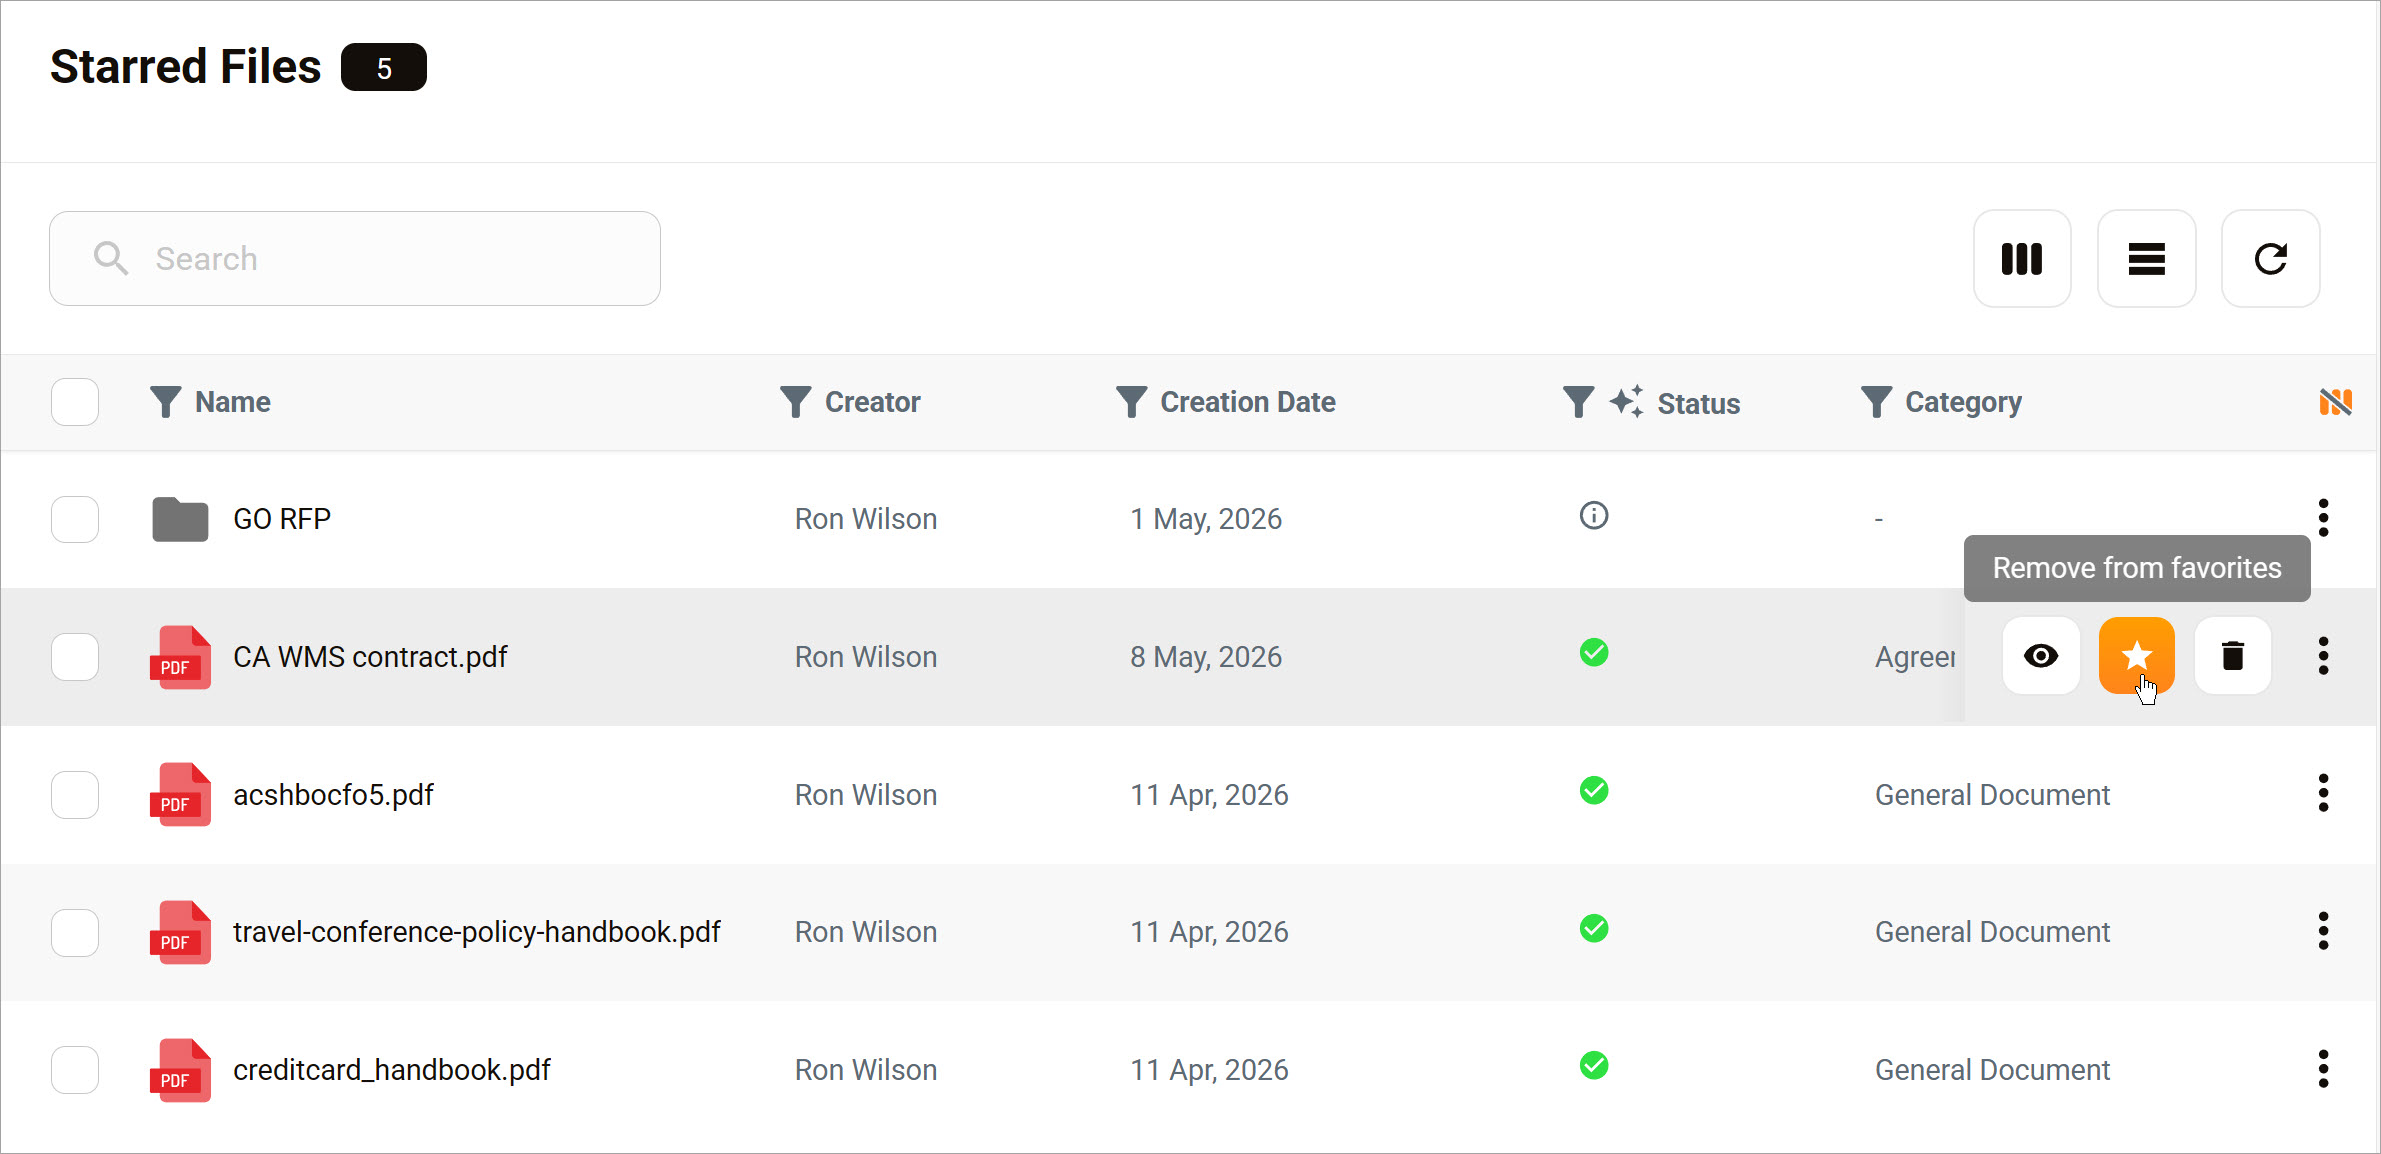The width and height of the screenshot is (2381, 1154).
Task: Select the GO RFP row checkbox
Action: (x=75, y=519)
